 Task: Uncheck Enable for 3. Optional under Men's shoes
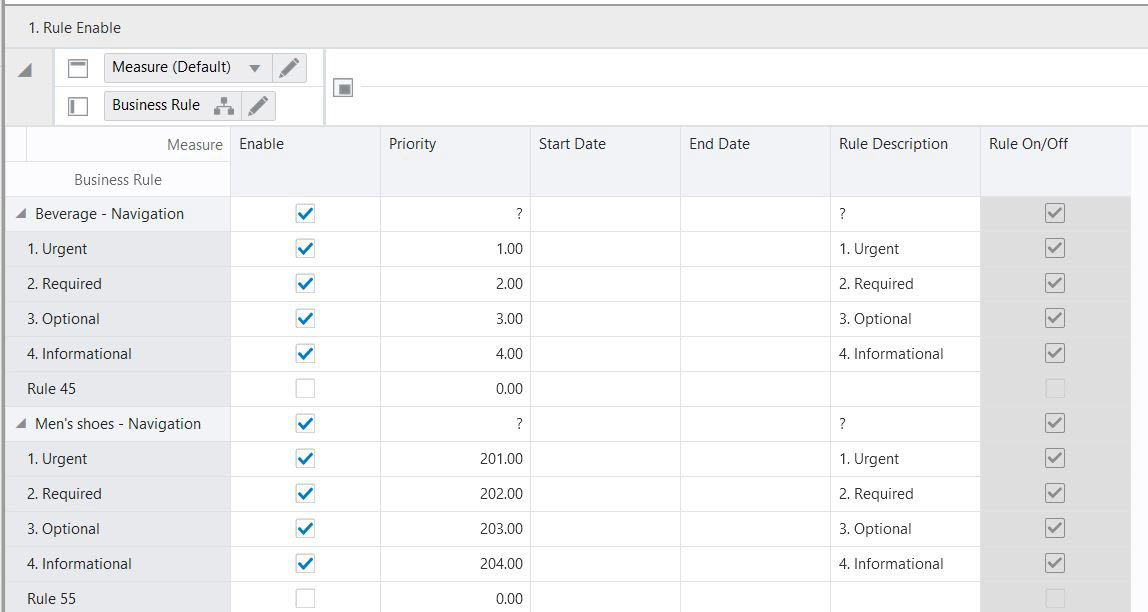[x=307, y=528]
